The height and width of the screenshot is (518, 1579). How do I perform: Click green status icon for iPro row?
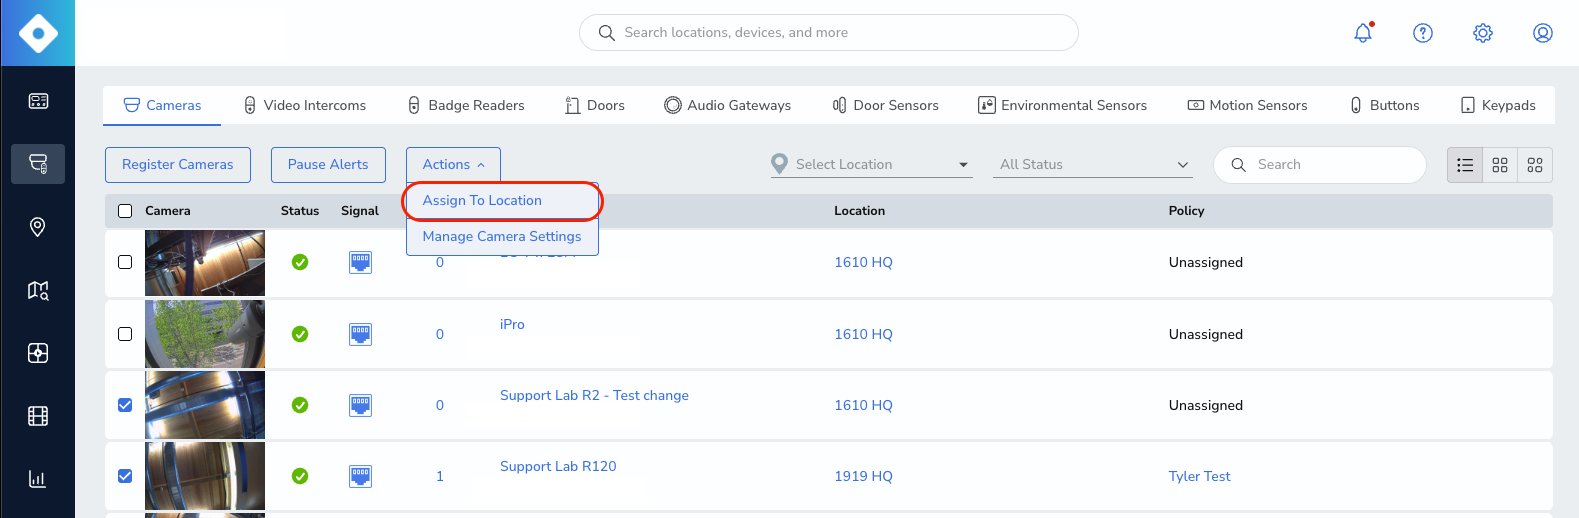(x=300, y=334)
